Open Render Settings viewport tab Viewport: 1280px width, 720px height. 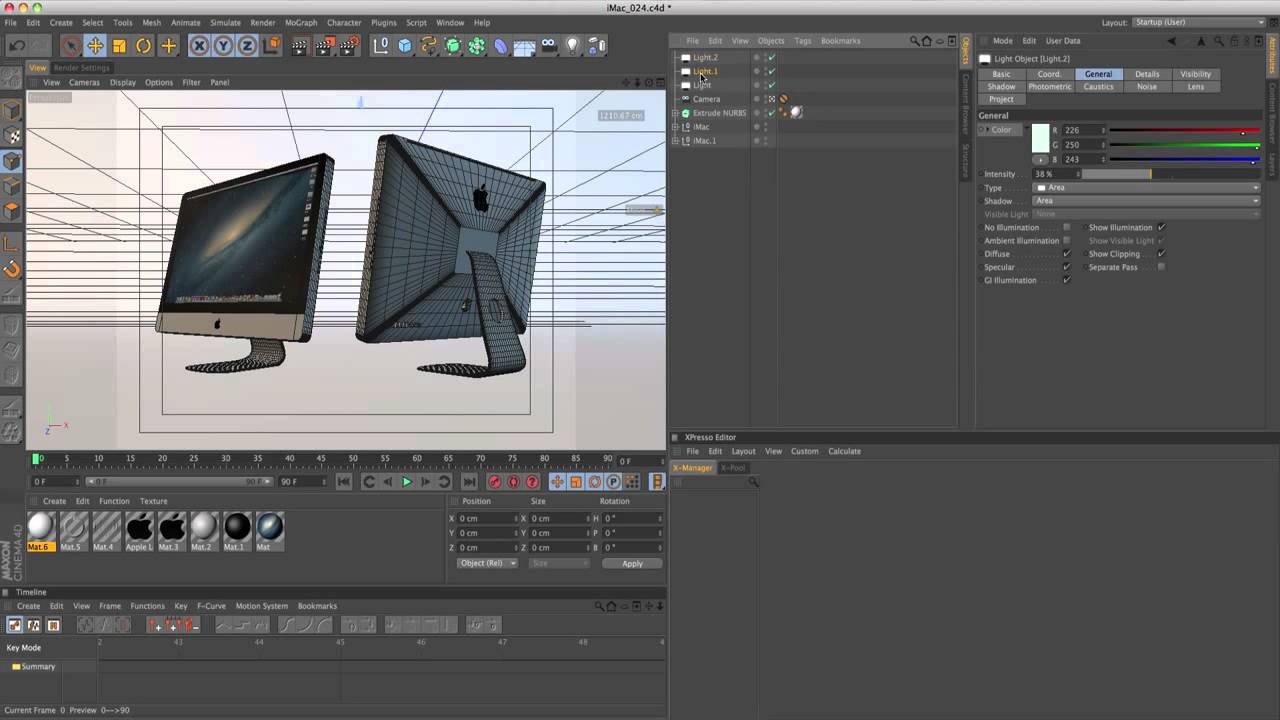coord(81,68)
